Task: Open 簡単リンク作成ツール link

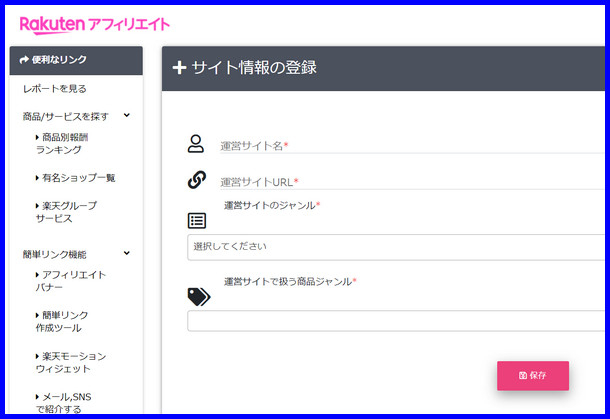Action: [x=62, y=321]
